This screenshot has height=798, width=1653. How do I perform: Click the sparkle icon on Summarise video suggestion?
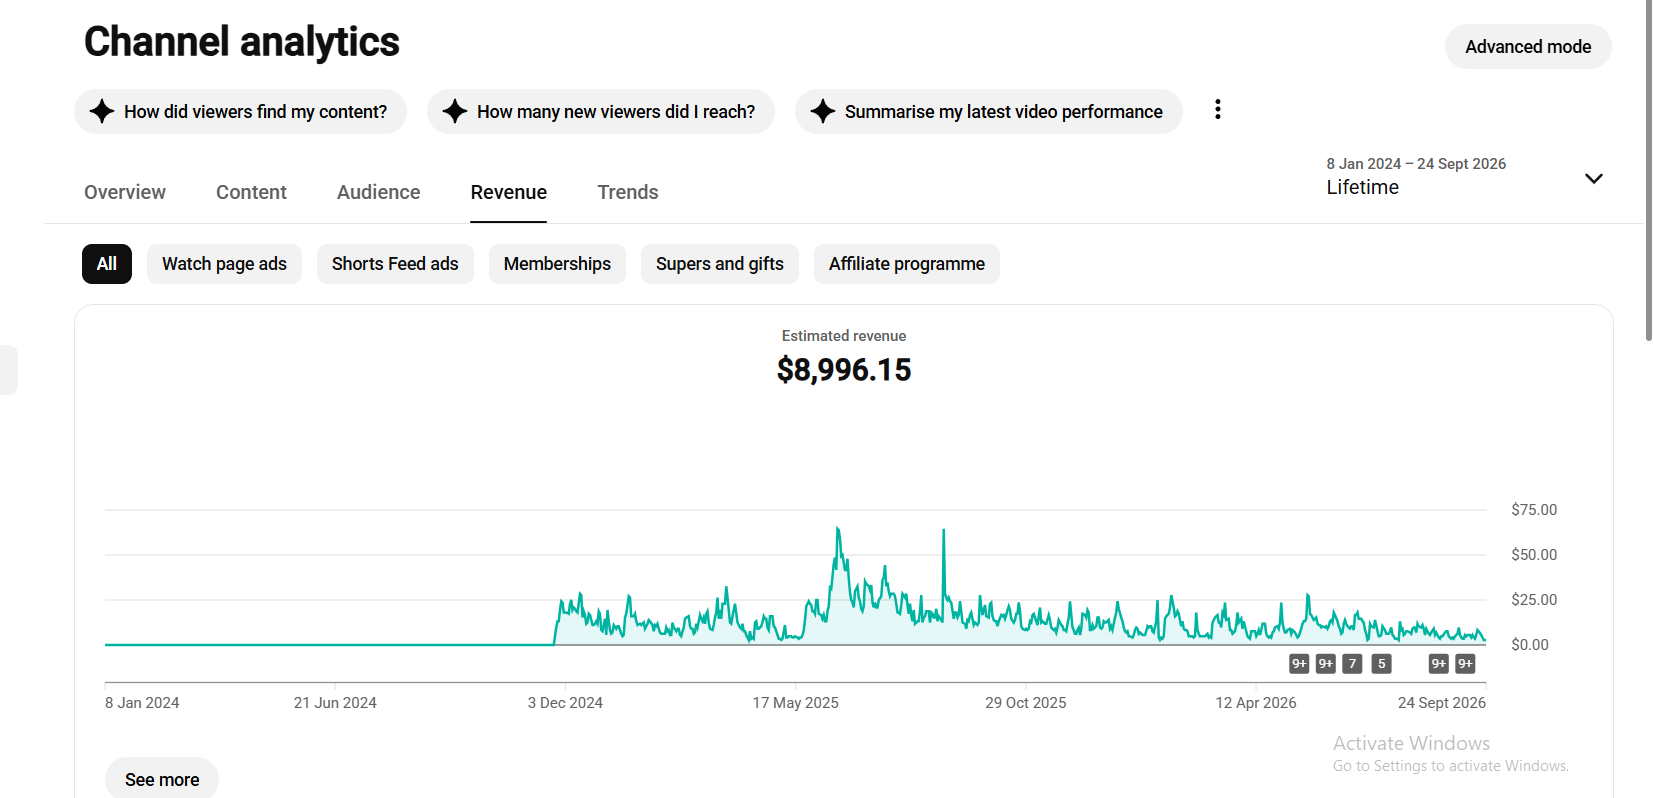point(823,111)
